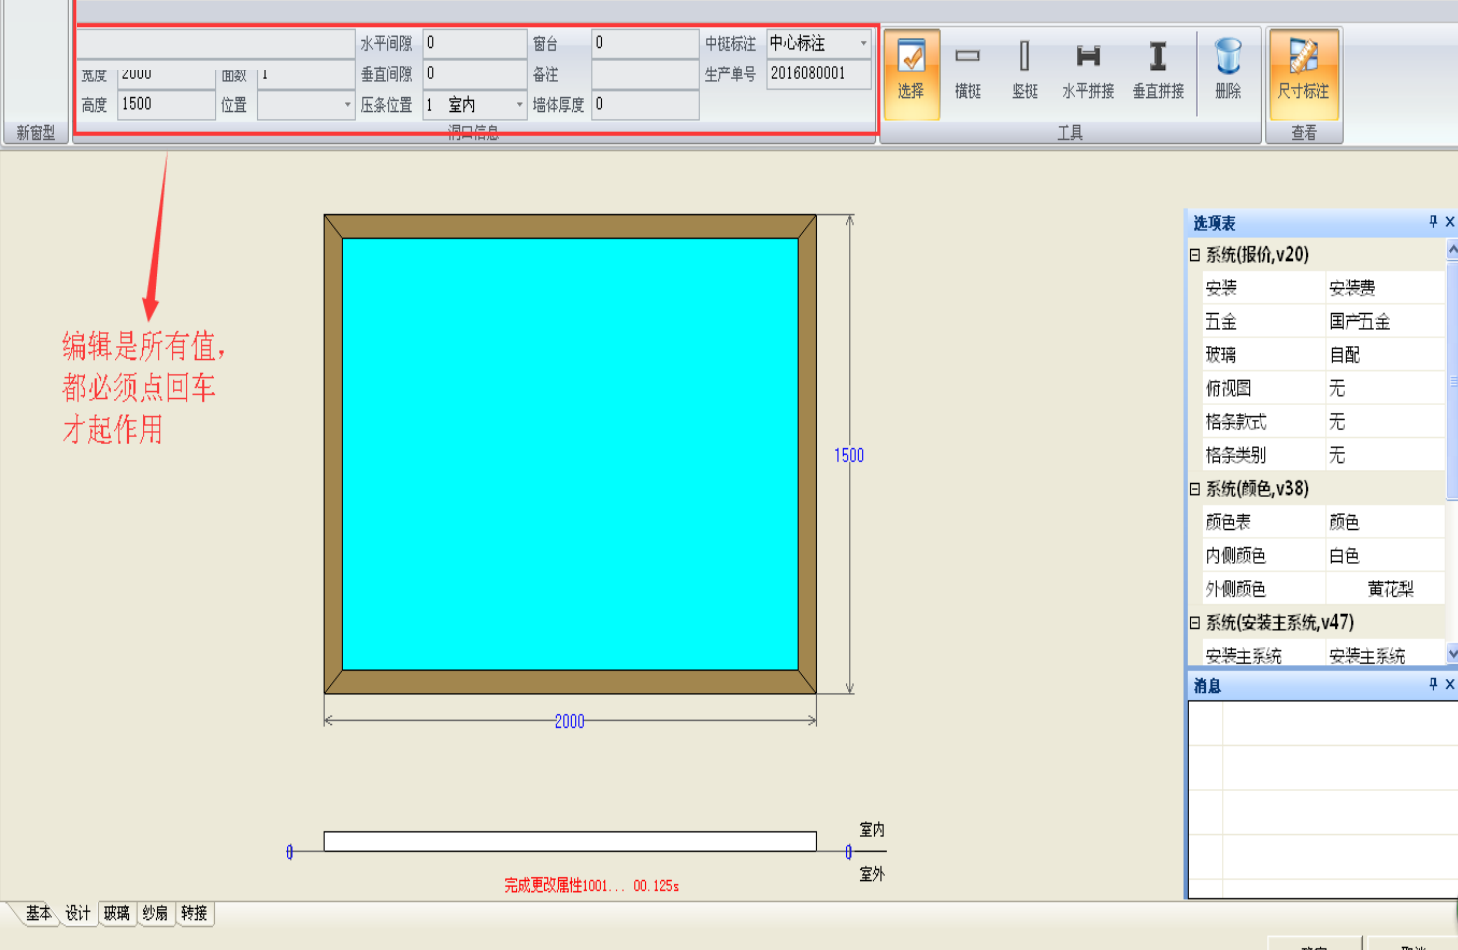Click the 完成更改属性1001 status text

click(591, 886)
